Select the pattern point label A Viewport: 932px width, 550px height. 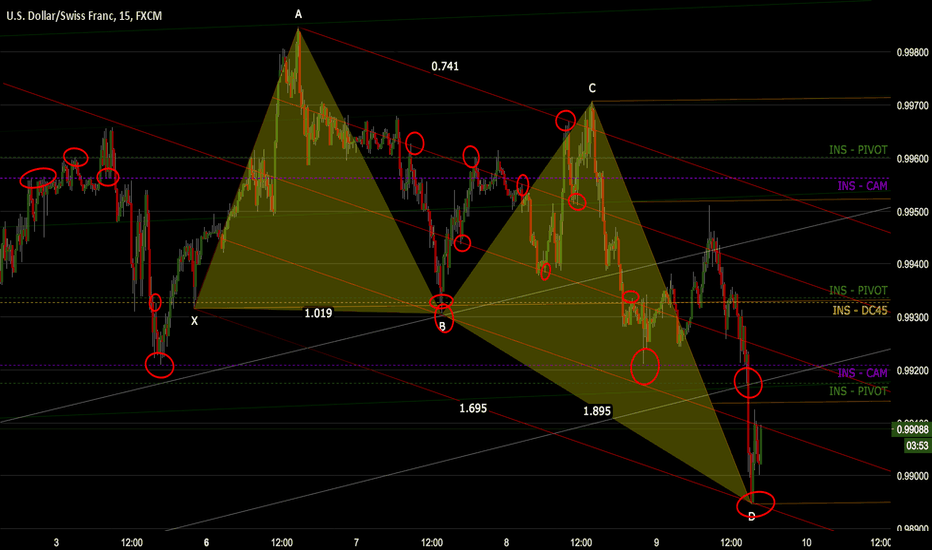coord(298,14)
